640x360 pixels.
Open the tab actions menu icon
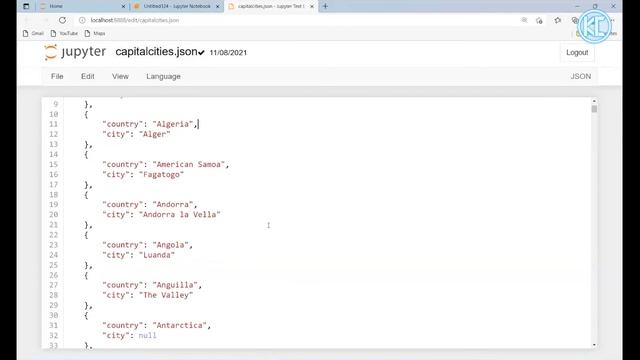point(26,6)
